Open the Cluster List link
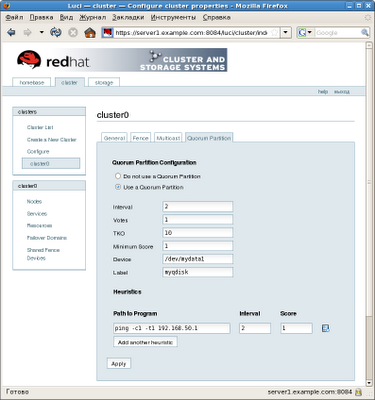 click(40, 127)
